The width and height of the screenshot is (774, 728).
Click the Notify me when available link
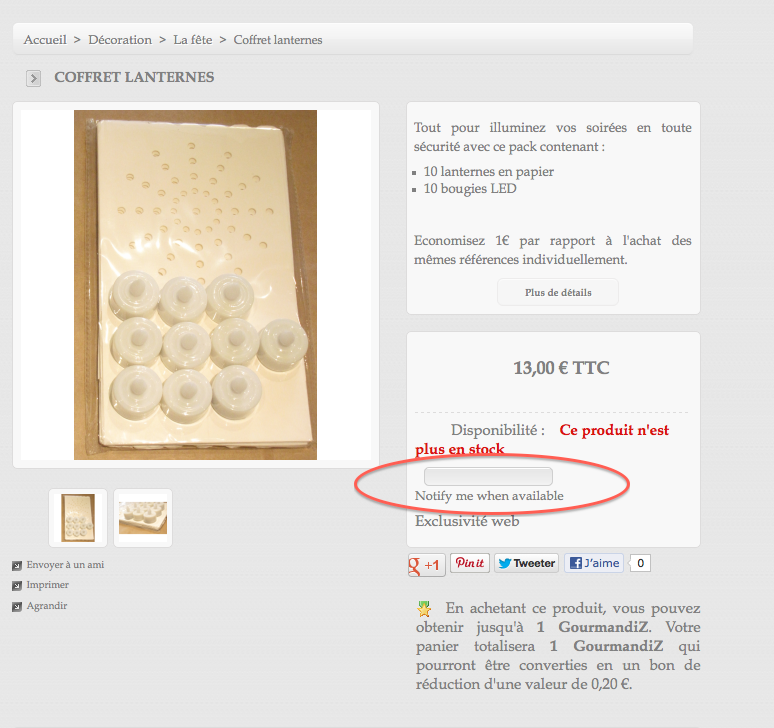[x=489, y=496]
